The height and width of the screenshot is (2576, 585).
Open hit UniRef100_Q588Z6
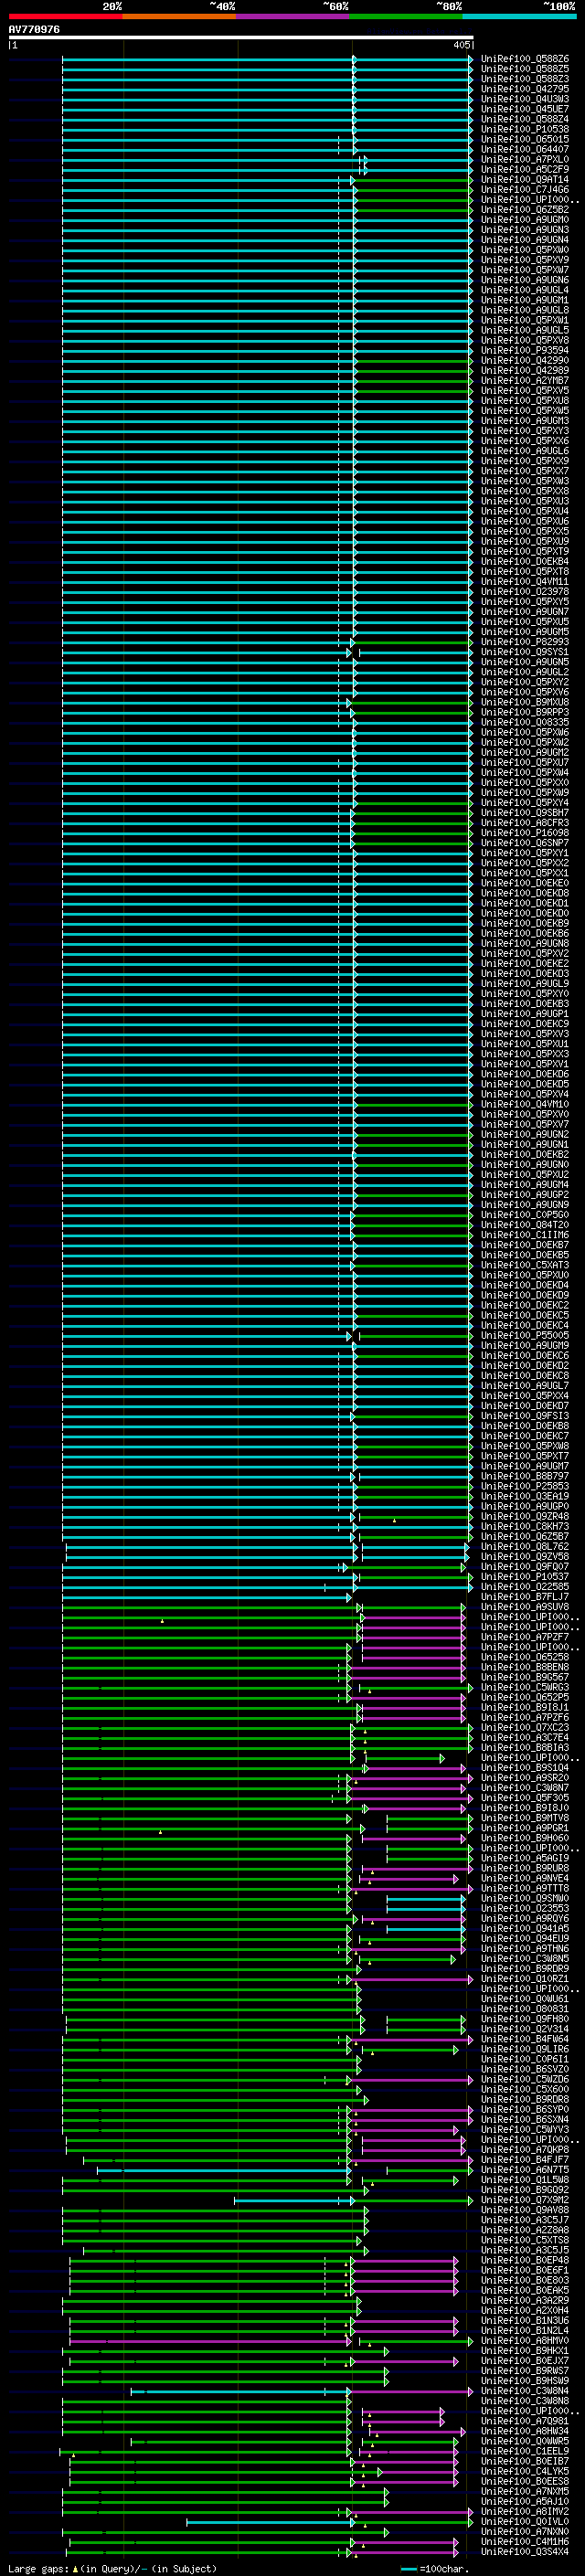[x=525, y=59]
